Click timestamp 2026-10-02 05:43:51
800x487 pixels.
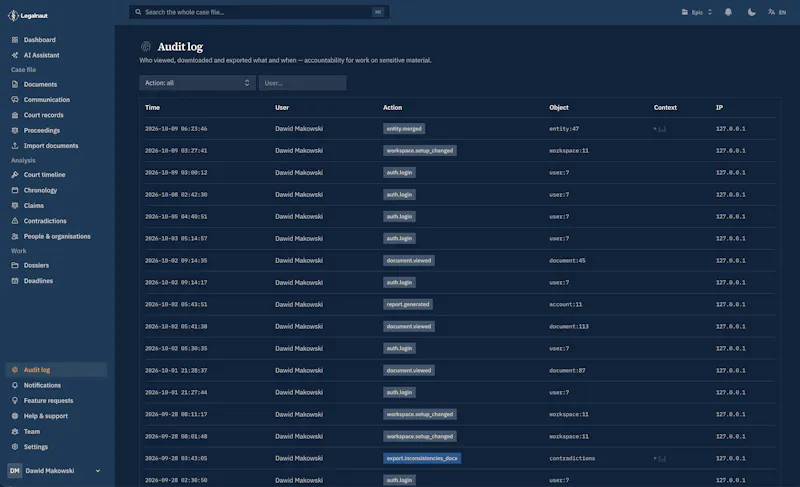pyautogui.click(x=176, y=304)
